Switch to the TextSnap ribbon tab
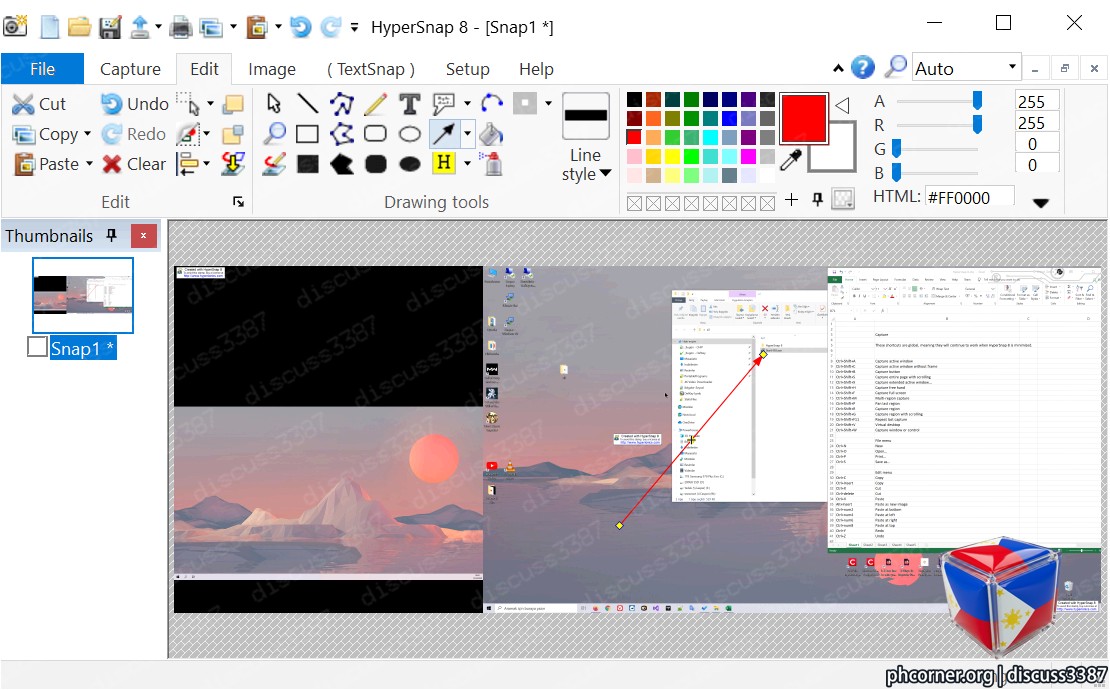 click(370, 69)
